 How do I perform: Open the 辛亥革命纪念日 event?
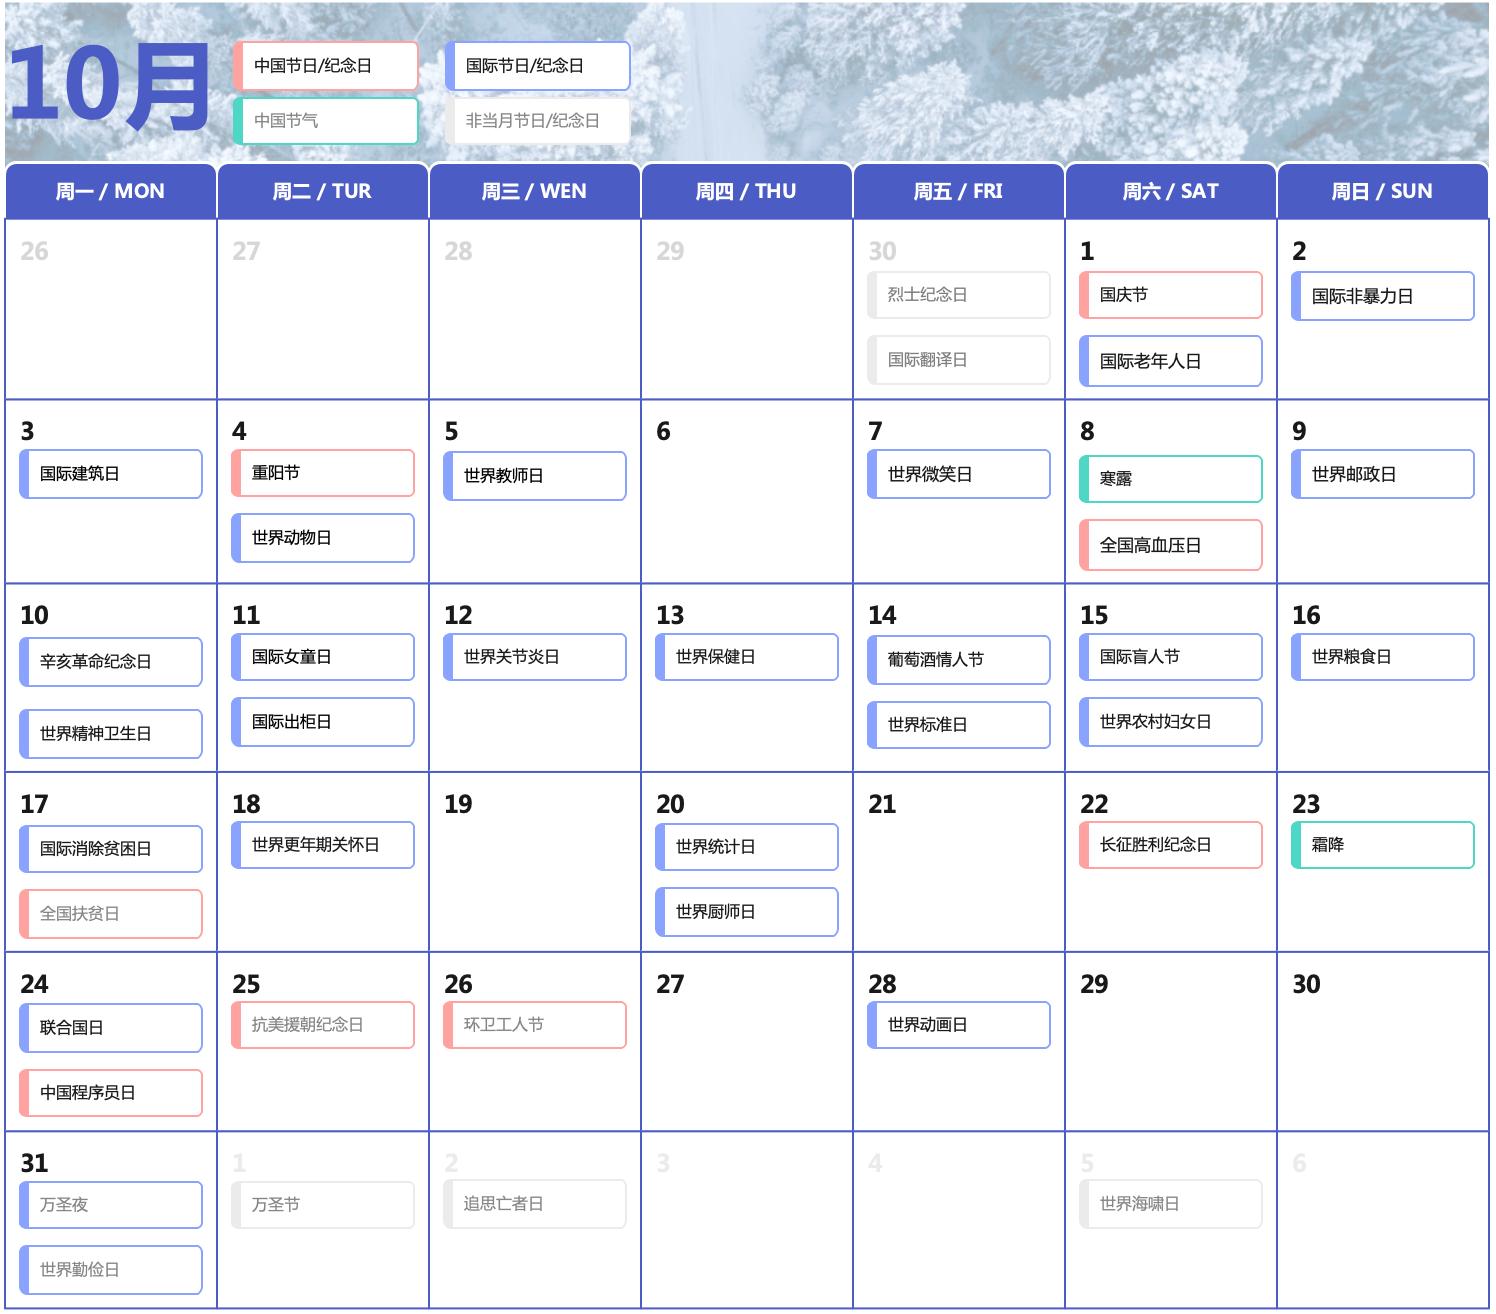111,662
